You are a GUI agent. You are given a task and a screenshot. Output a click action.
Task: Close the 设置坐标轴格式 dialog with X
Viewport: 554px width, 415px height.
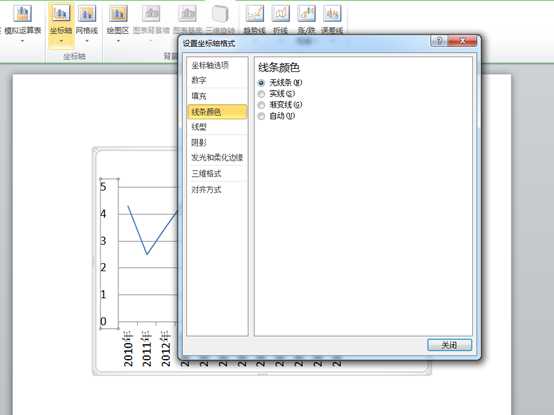coord(462,41)
